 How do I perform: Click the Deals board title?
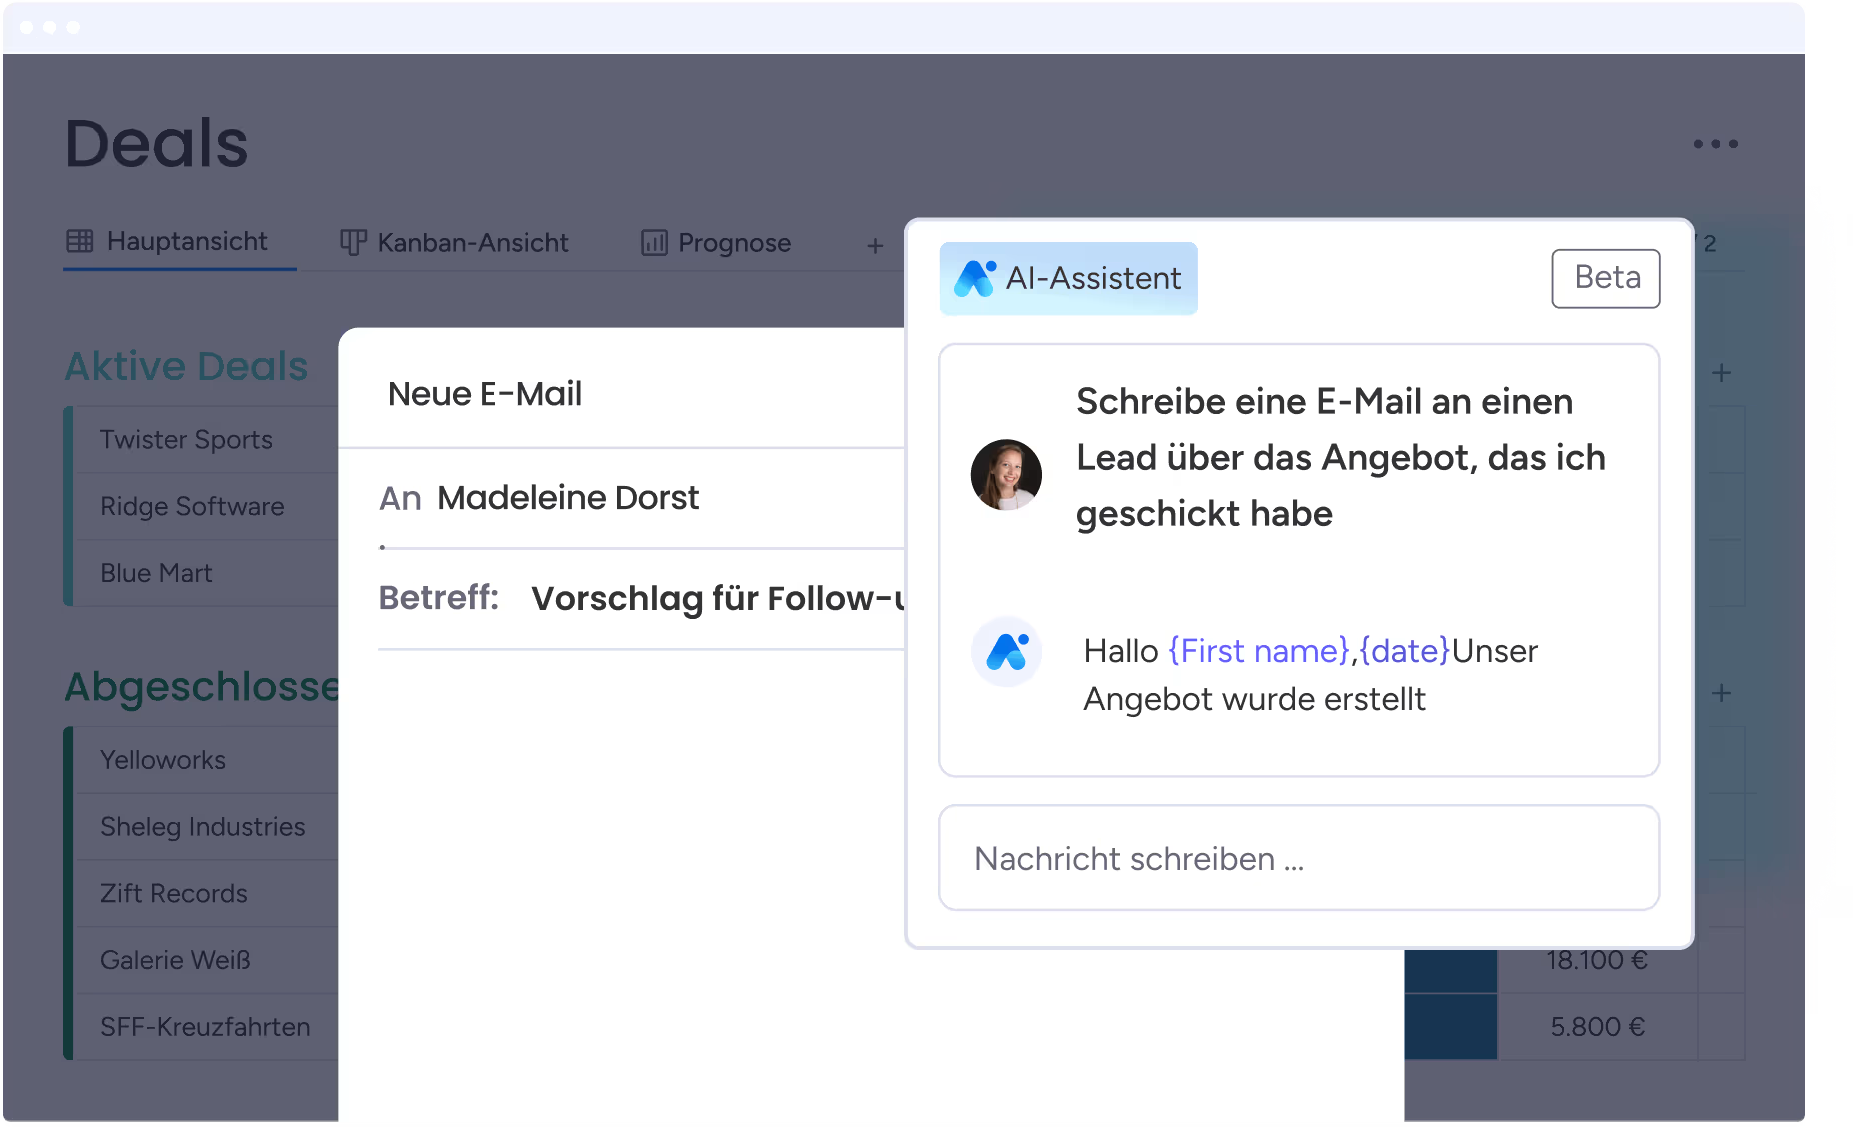point(157,143)
